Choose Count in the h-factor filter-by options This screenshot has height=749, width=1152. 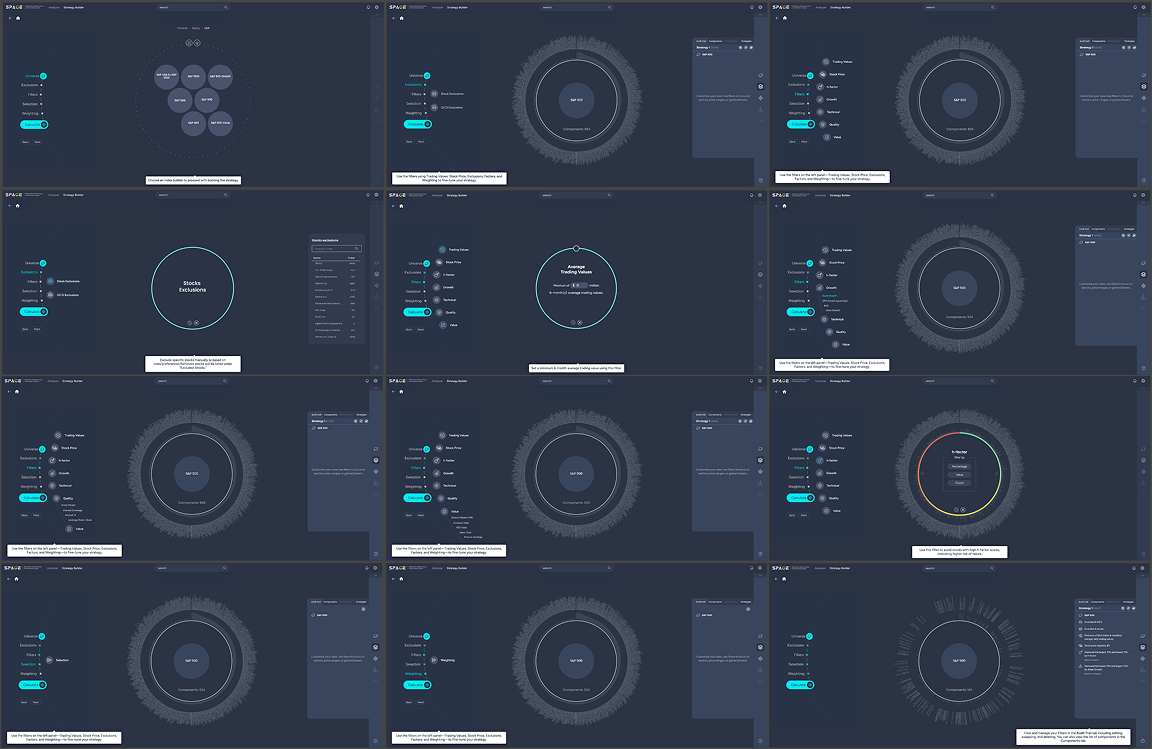click(x=960, y=482)
